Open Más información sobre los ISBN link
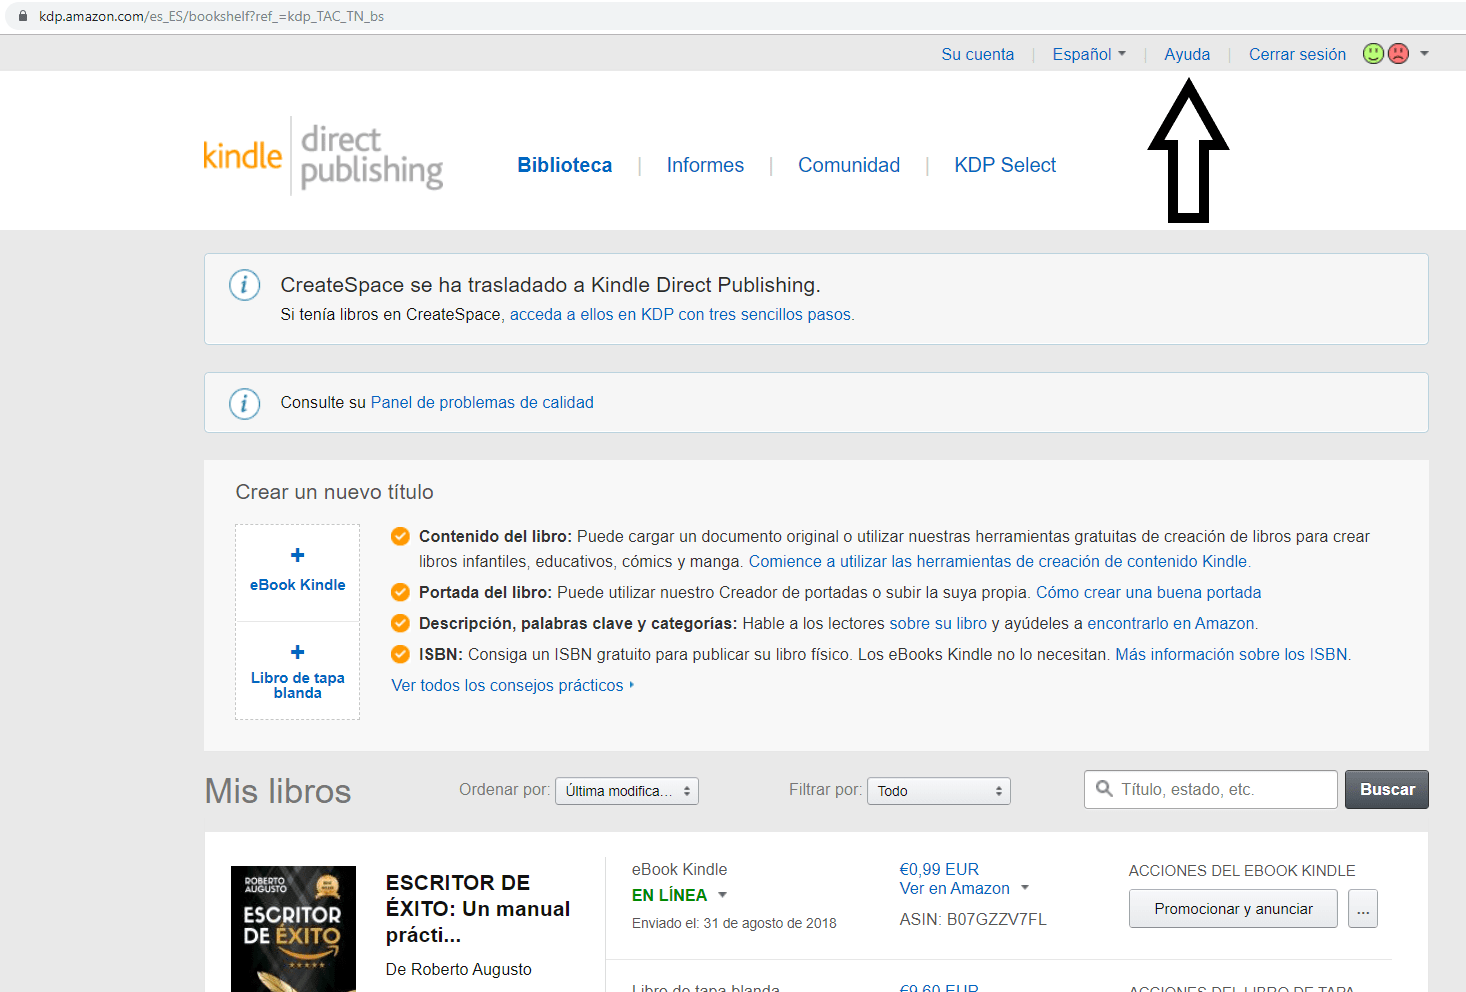The height and width of the screenshot is (992, 1466). tap(1232, 654)
